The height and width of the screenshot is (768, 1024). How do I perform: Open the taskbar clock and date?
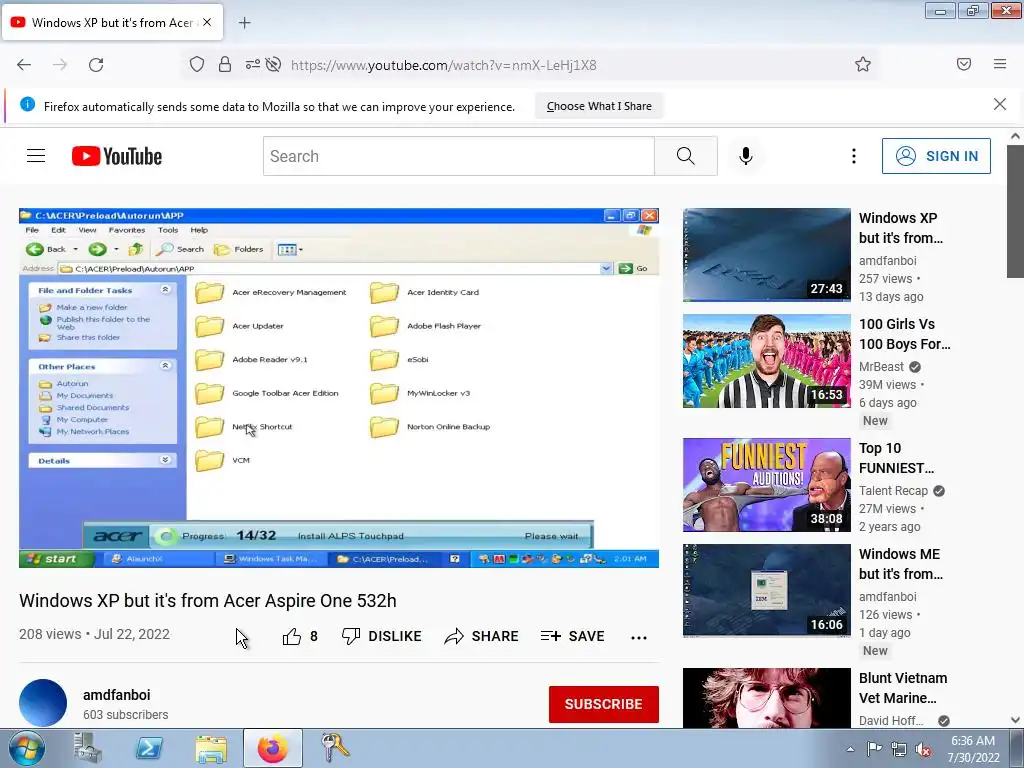[x=973, y=749]
